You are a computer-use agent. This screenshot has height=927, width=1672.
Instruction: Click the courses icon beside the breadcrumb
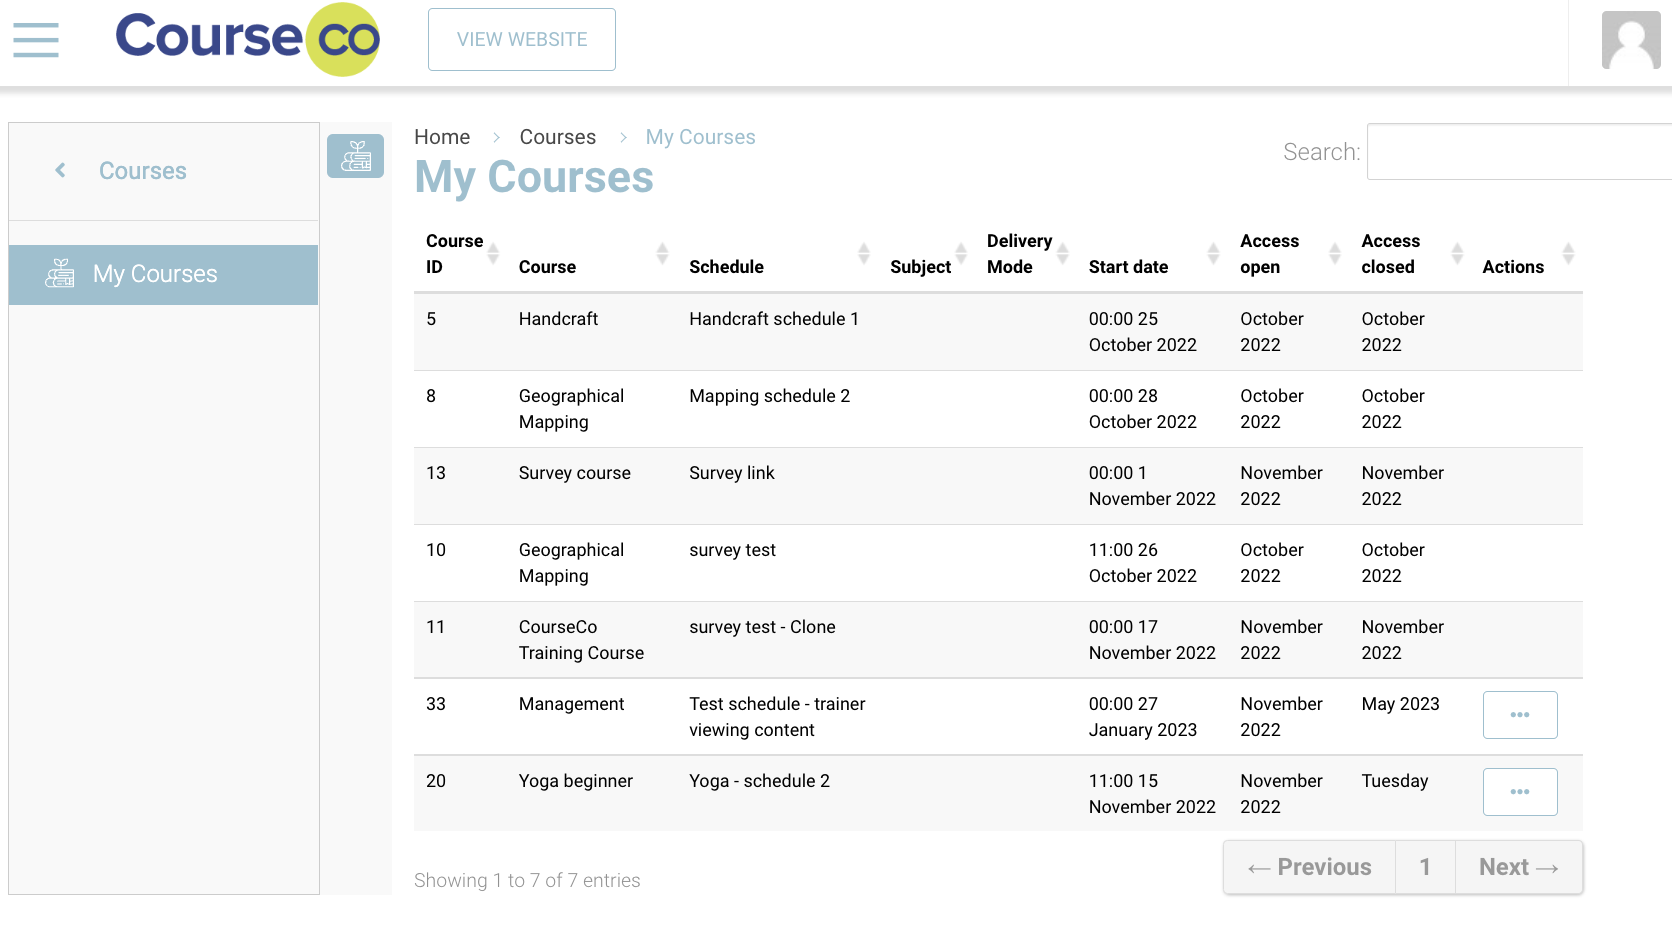[x=355, y=156]
